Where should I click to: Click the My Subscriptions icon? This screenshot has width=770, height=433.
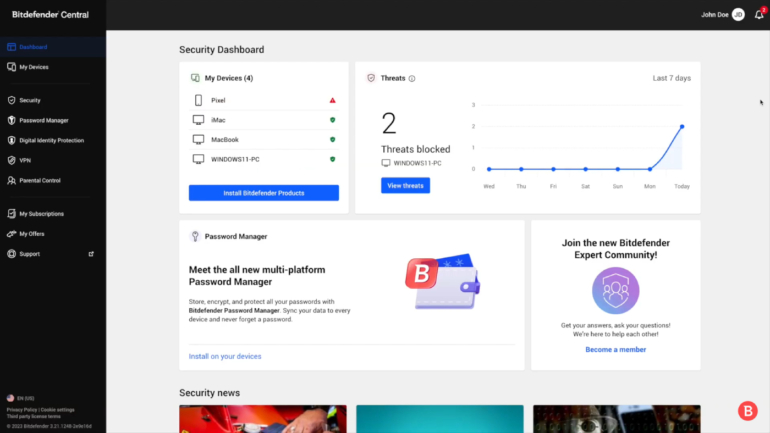11,214
